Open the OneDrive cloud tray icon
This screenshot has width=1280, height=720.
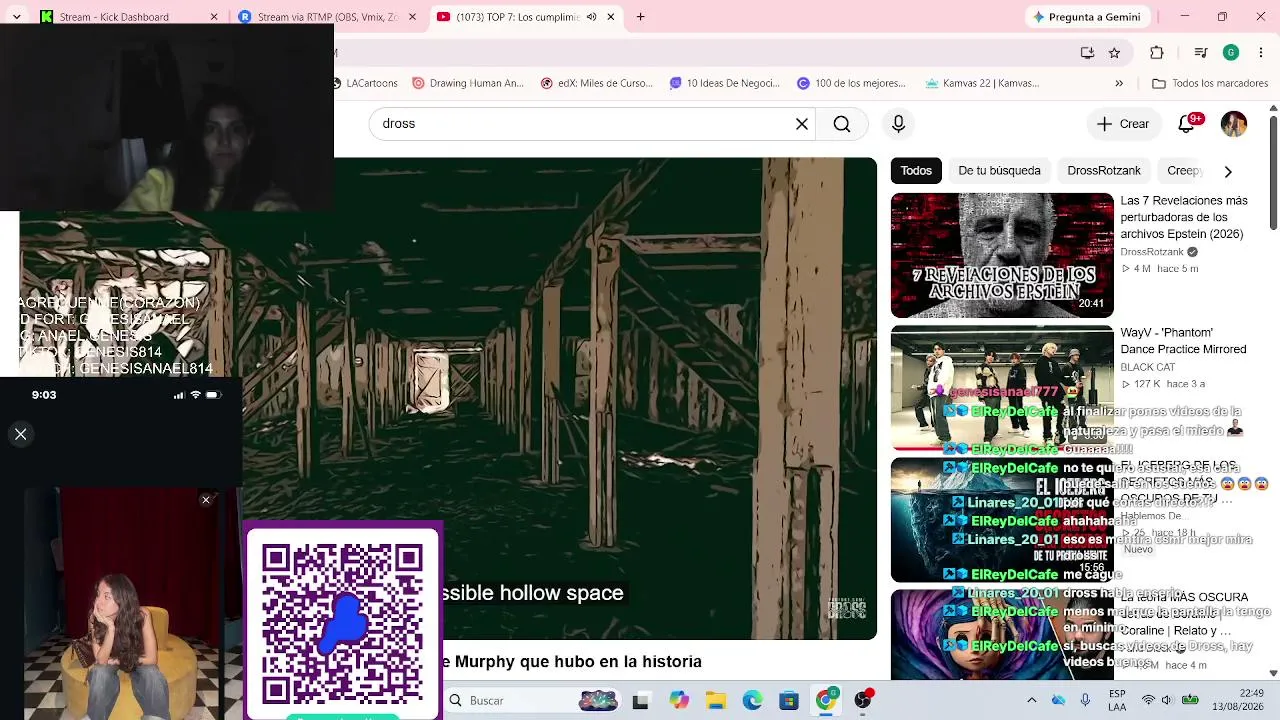[1058, 700]
